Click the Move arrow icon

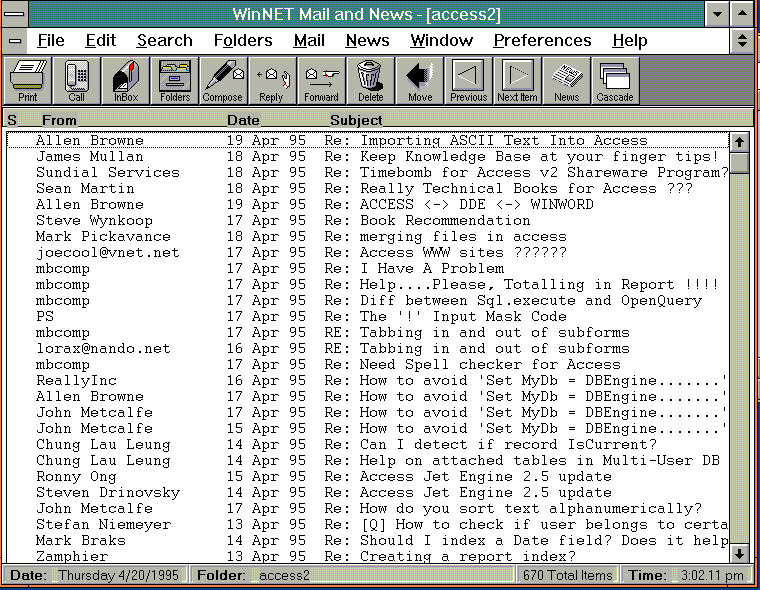click(x=419, y=80)
